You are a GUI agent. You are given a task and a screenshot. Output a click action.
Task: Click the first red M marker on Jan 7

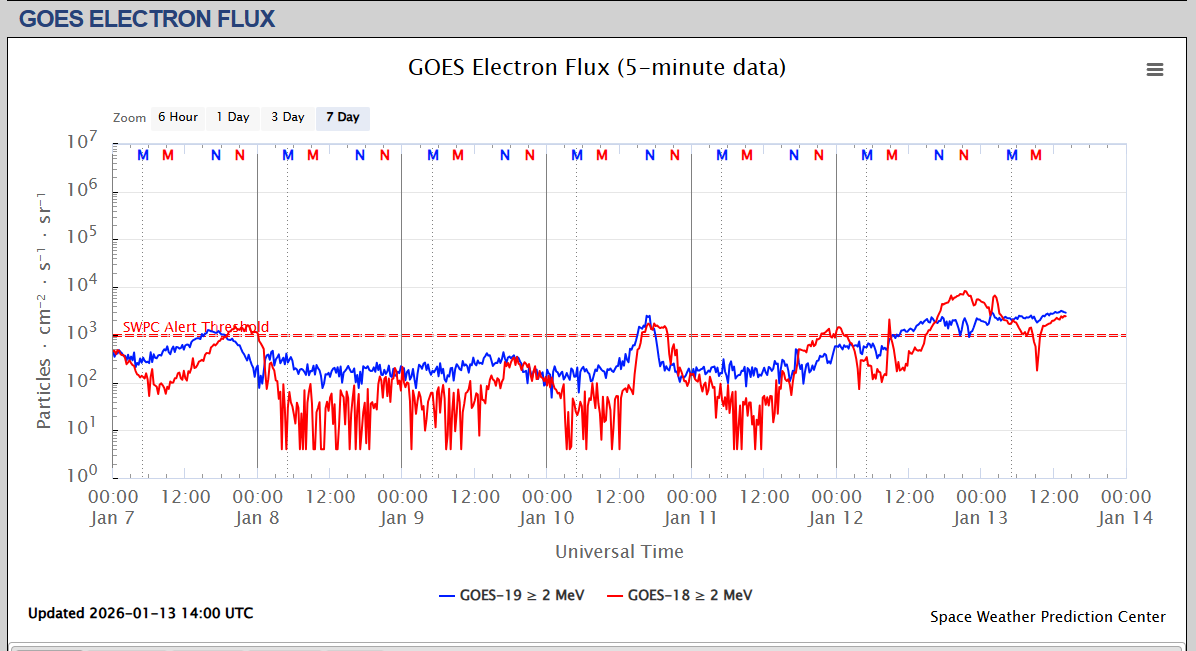point(168,155)
